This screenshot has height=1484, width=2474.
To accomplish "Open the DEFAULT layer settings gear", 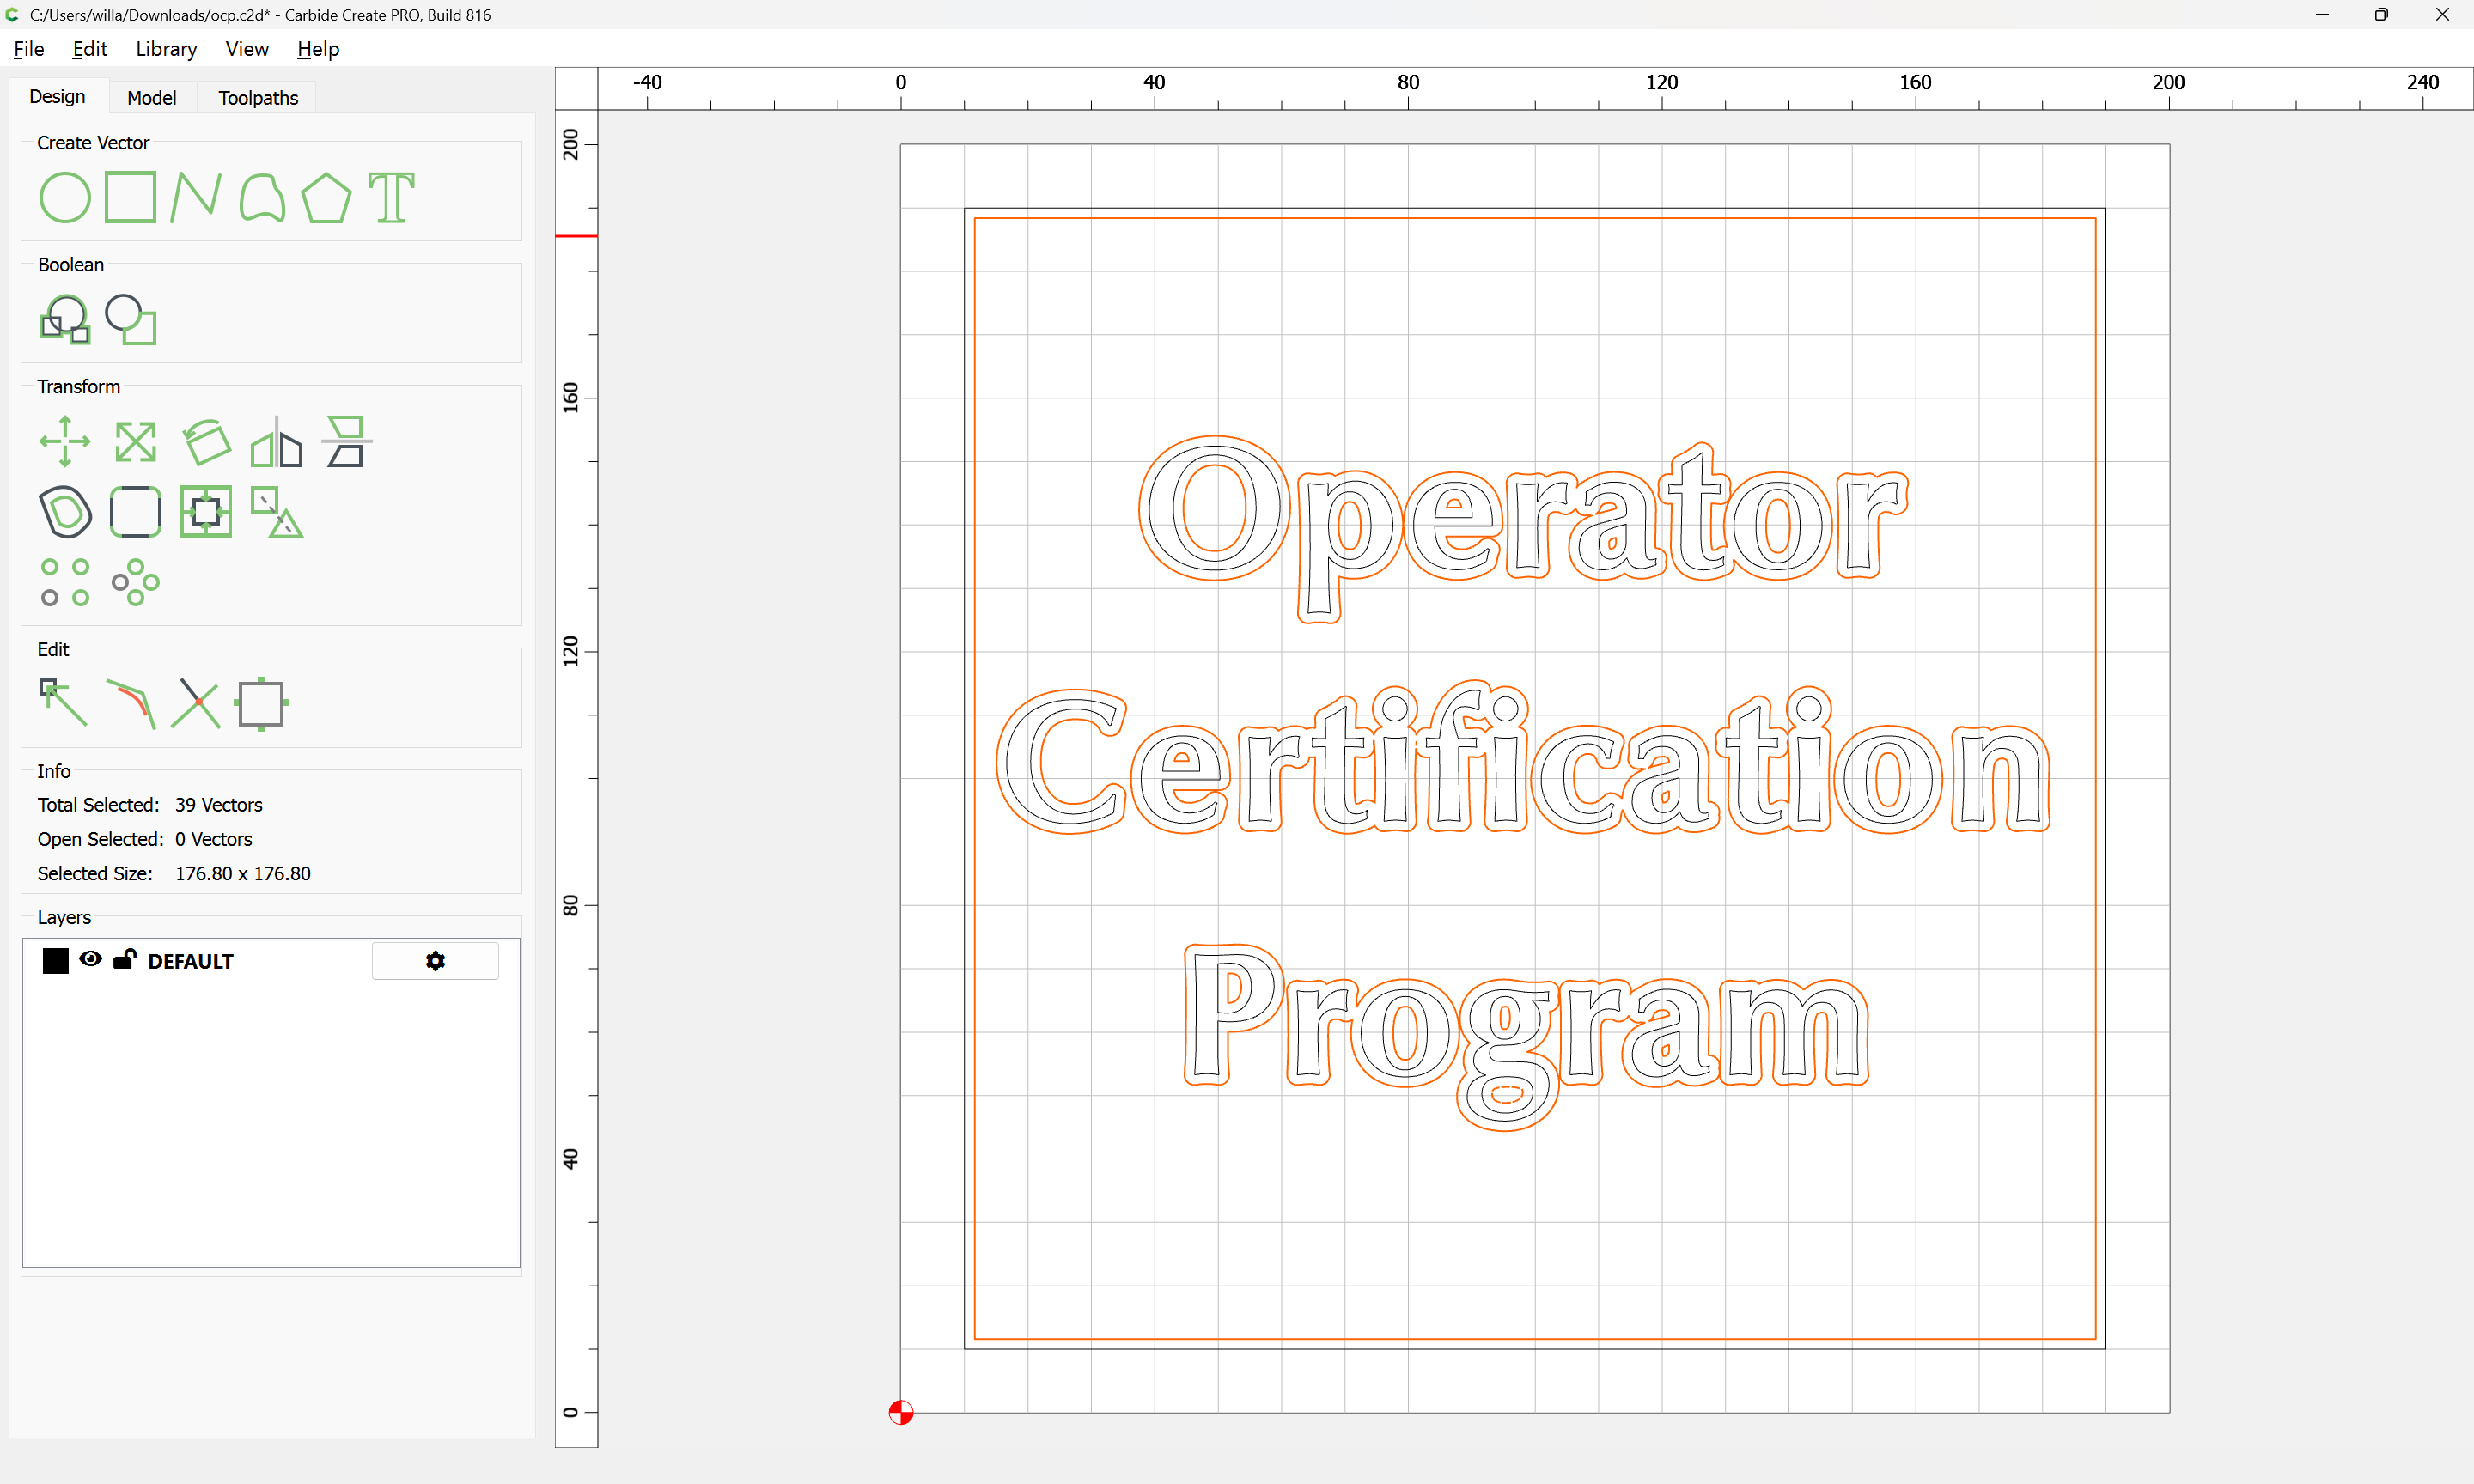I will (435, 961).
